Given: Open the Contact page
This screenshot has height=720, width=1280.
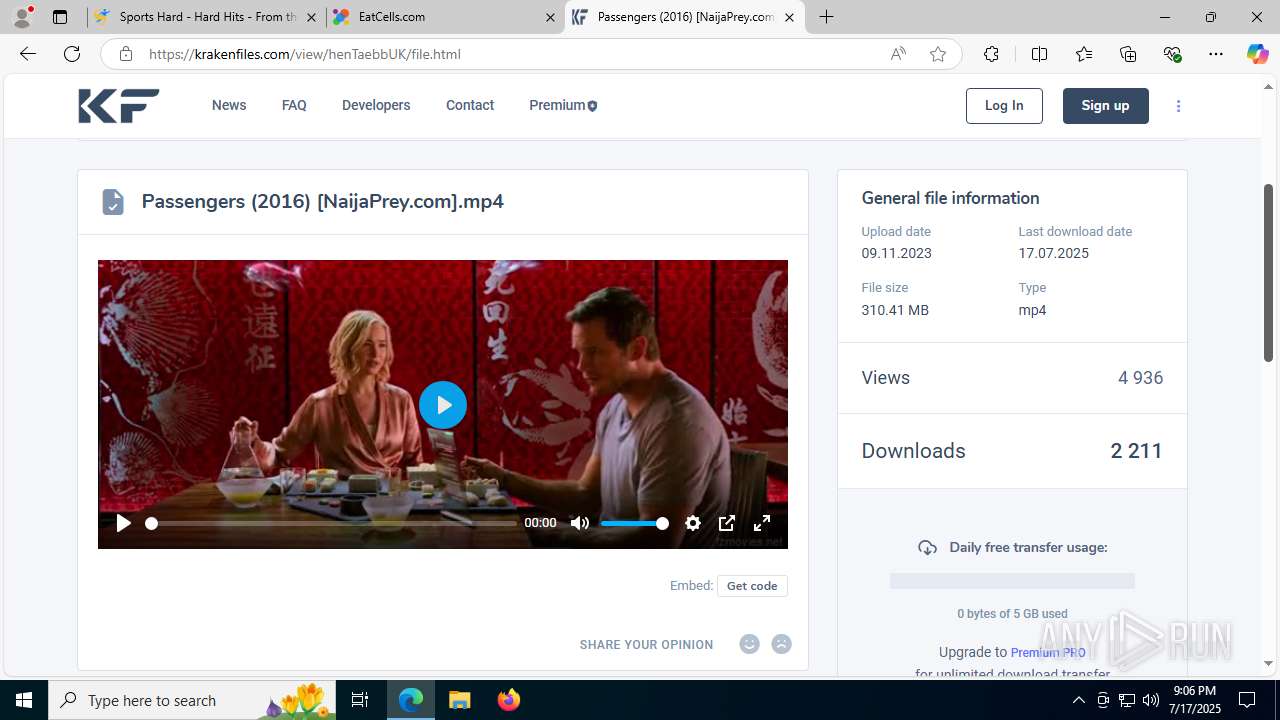Looking at the screenshot, I should (470, 105).
